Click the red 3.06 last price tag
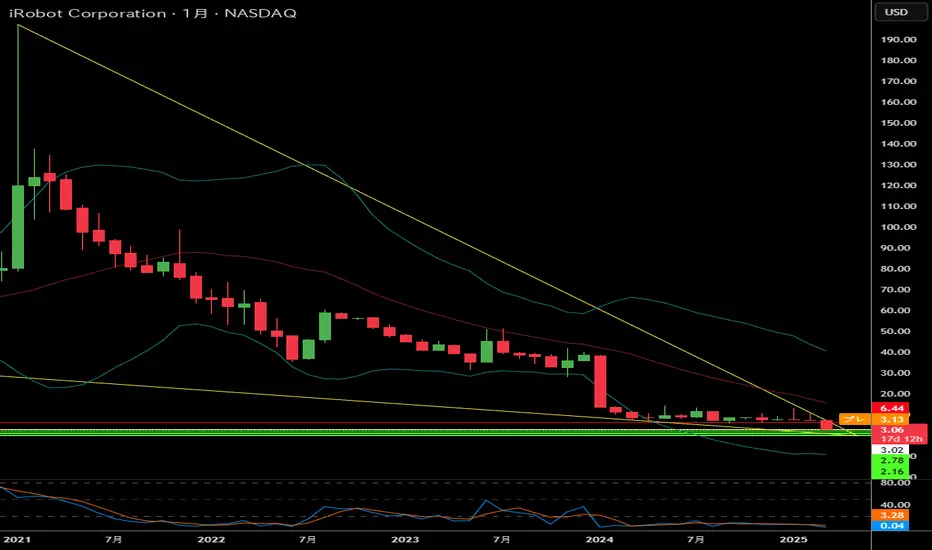Image resolution: width=932 pixels, height=550 pixels. click(892, 429)
